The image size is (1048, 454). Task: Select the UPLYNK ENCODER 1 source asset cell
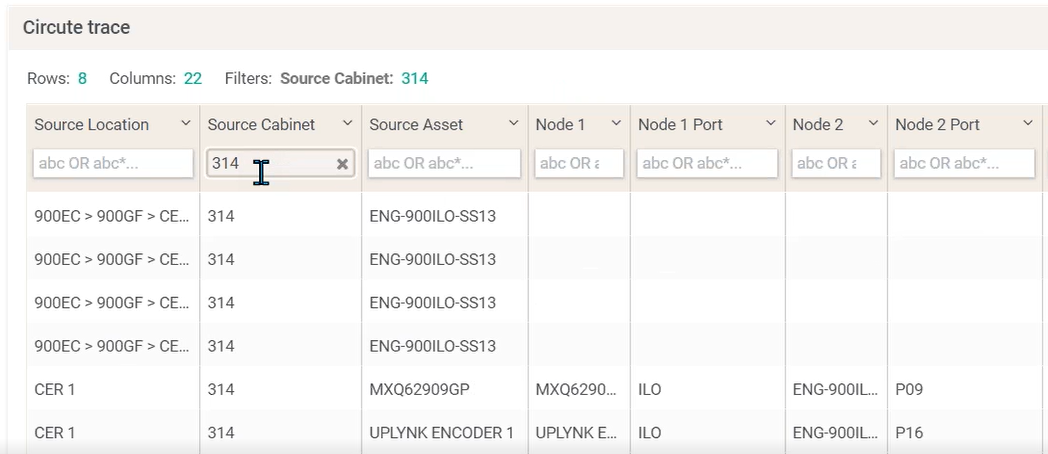444,433
